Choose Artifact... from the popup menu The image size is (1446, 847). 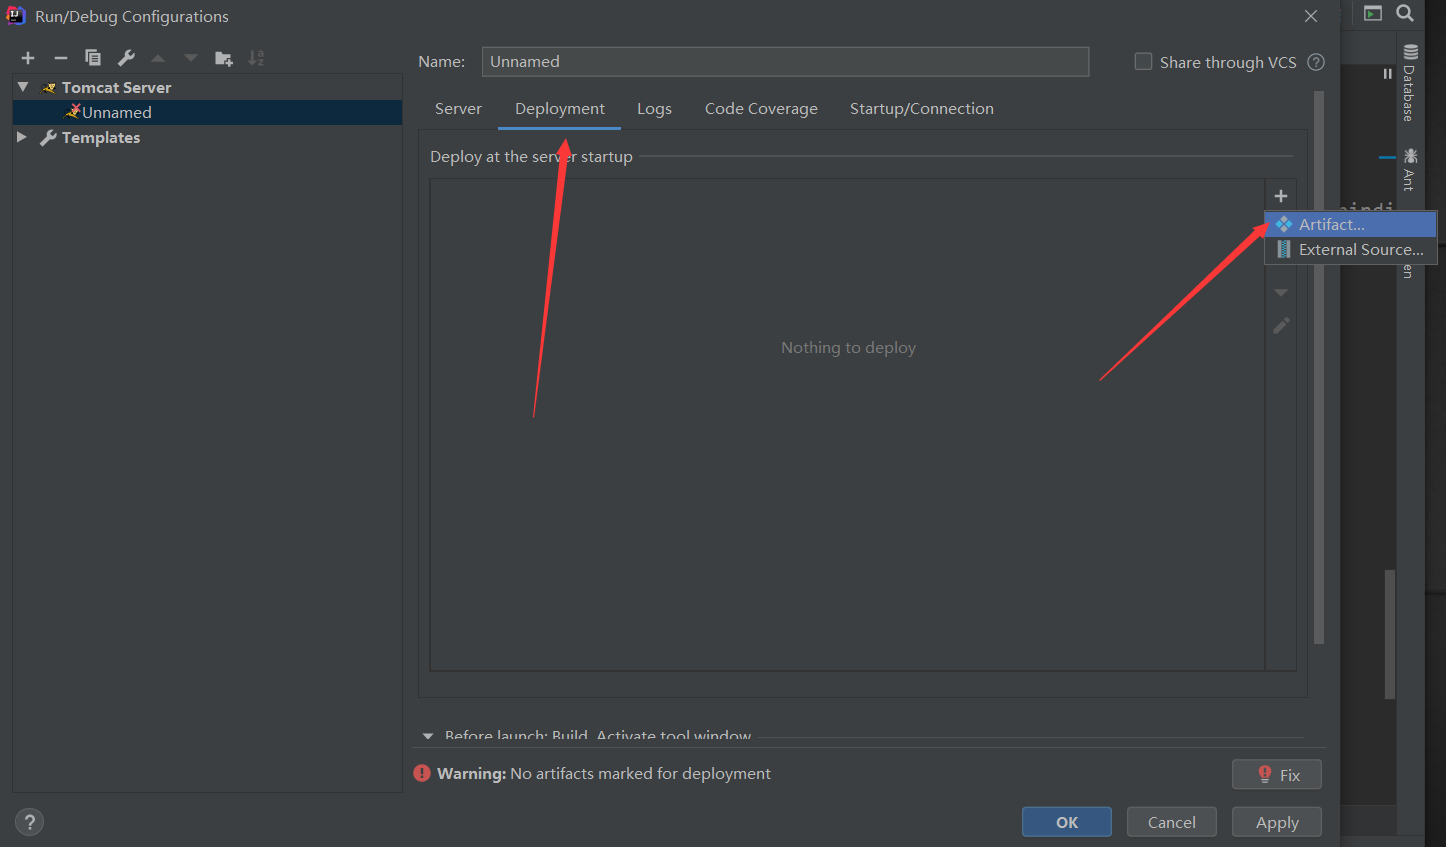tap(1351, 224)
